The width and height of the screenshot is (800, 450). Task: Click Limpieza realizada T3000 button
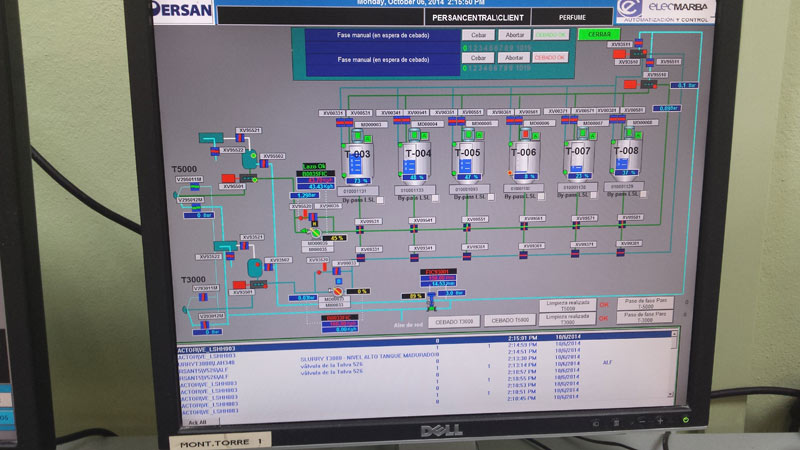(567, 319)
